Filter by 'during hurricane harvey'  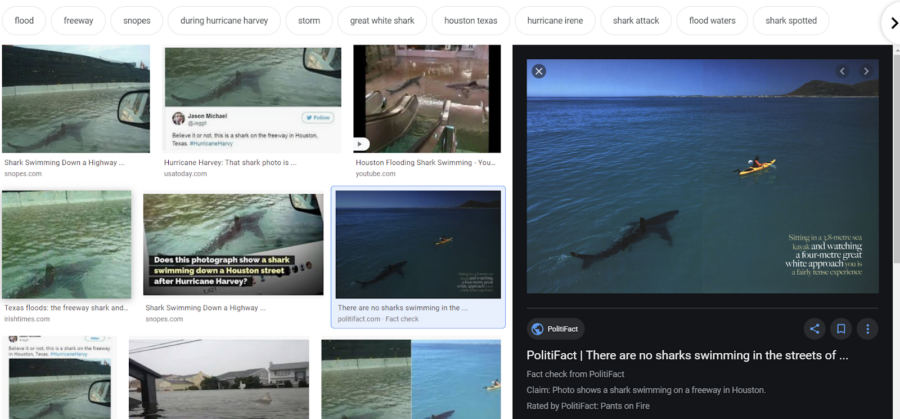(x=224, y=21)
